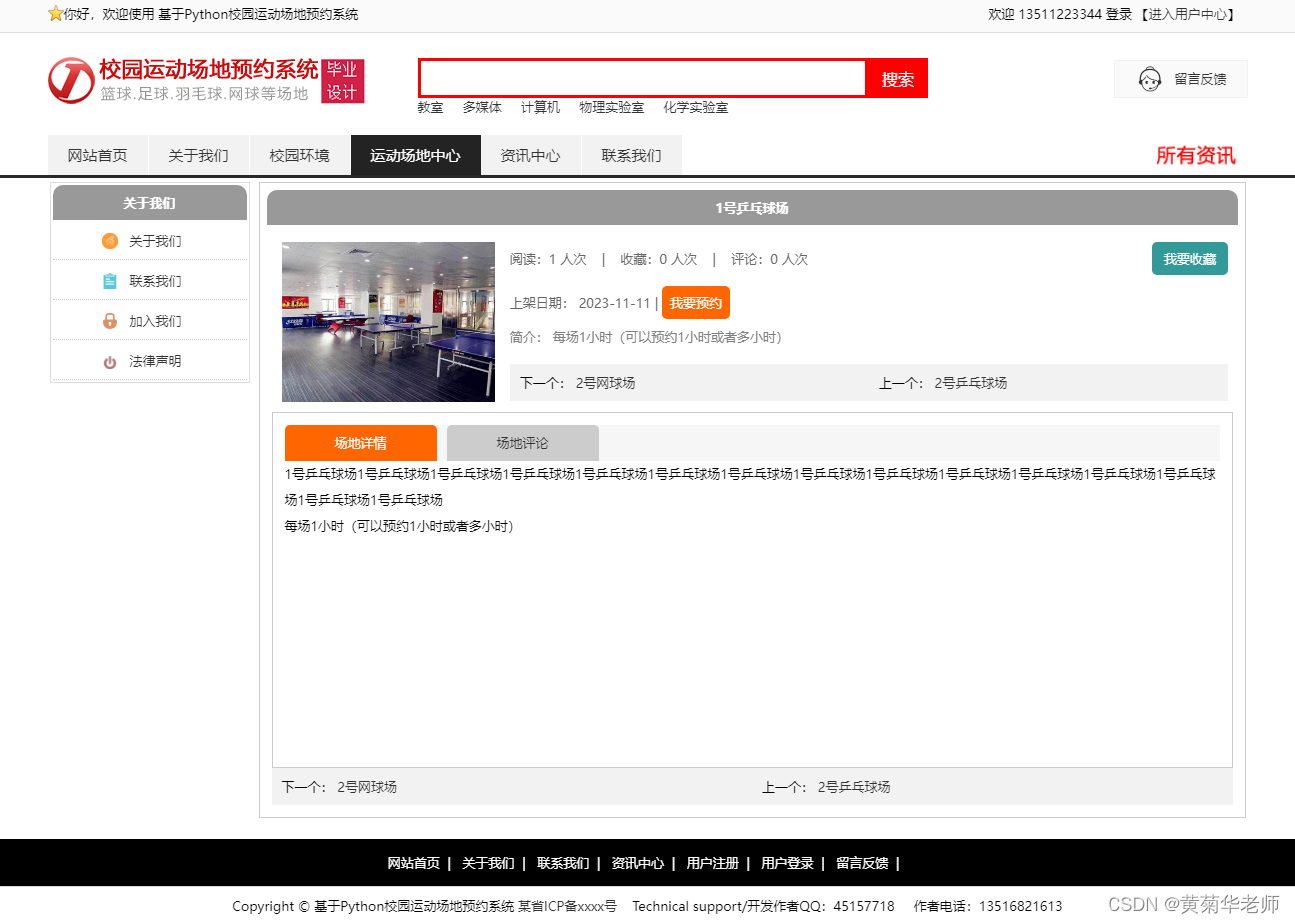The image size is (1295, 924).
Task: Click the lock icon beside 加入我们
Action: [x=110, y=321]
